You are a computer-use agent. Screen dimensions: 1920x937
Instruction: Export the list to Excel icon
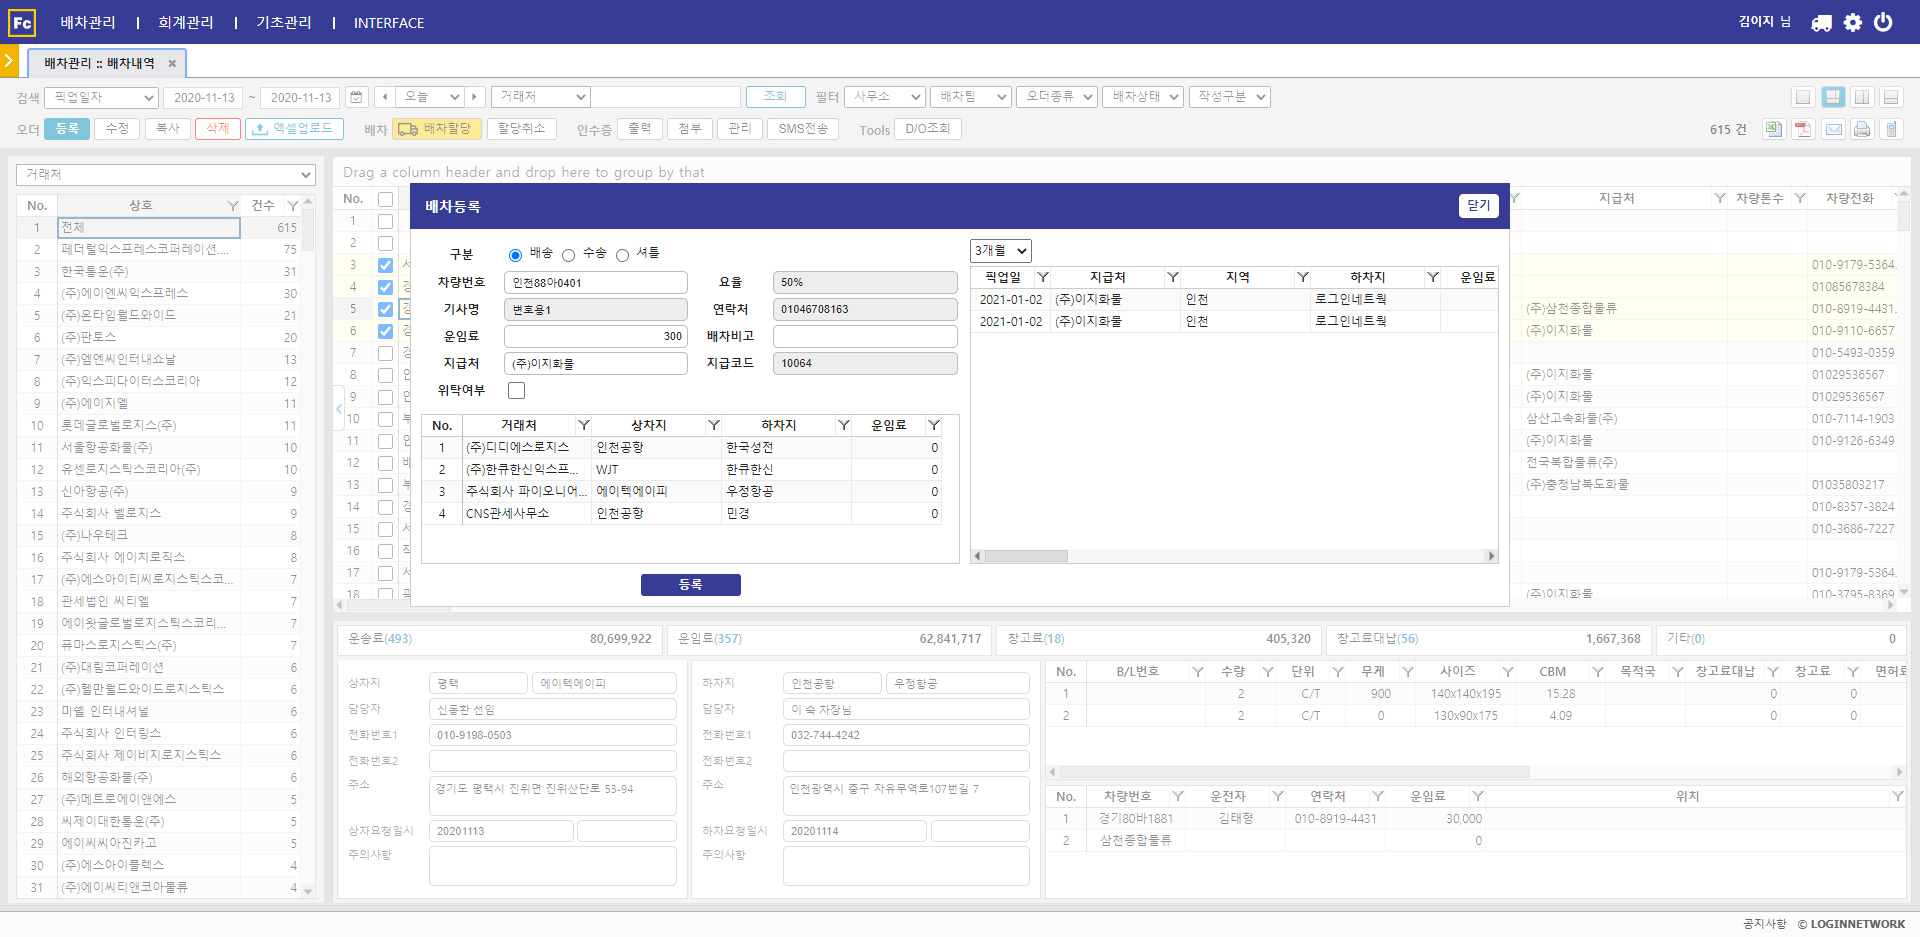[1774, 129]
